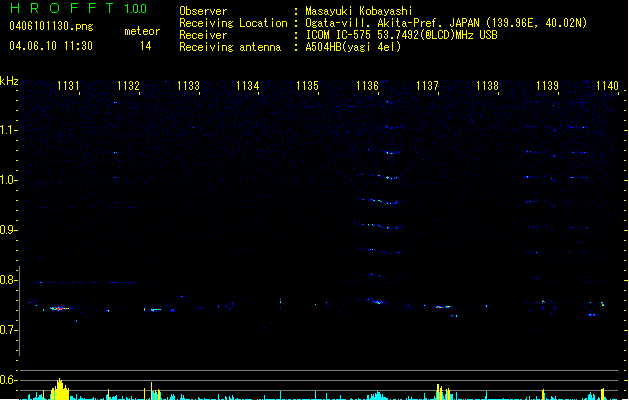Image resolution: width=629 pixels, height=400 pixels.
Task: Select the filename 0406101130.png
Action: pos(51,26)
